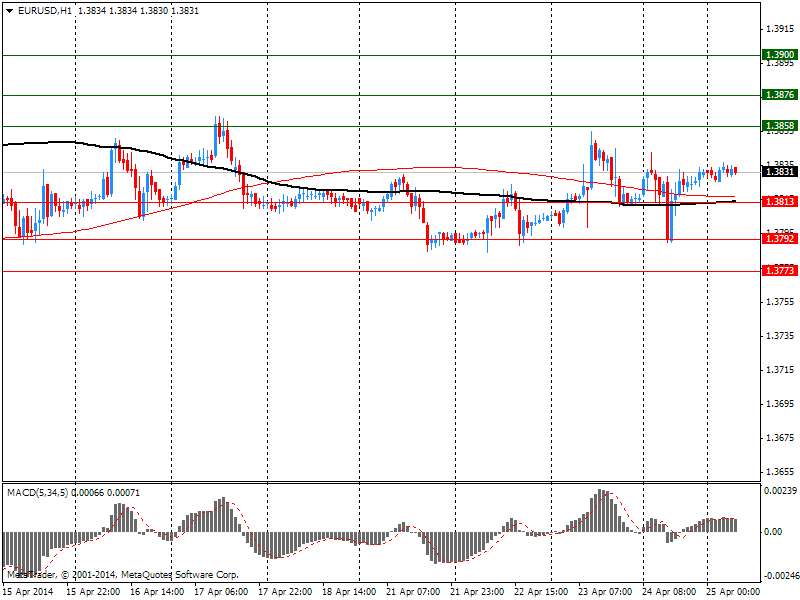Select the 21 Apr 23:00 time axis label
This screenshot has width=800, height=600.
pos(478,592)
